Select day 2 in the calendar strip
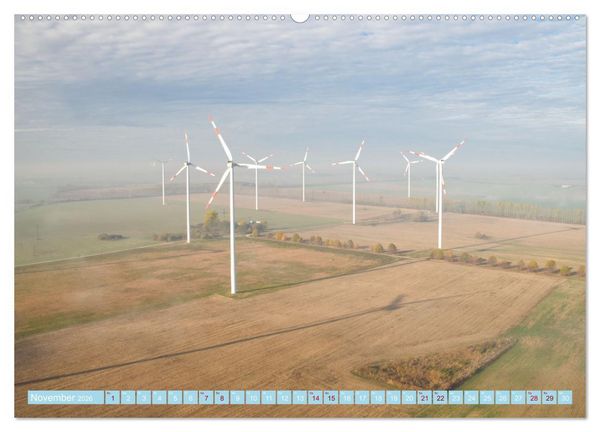The width and height of the screenshot is (600, 432). click(128, 397)
